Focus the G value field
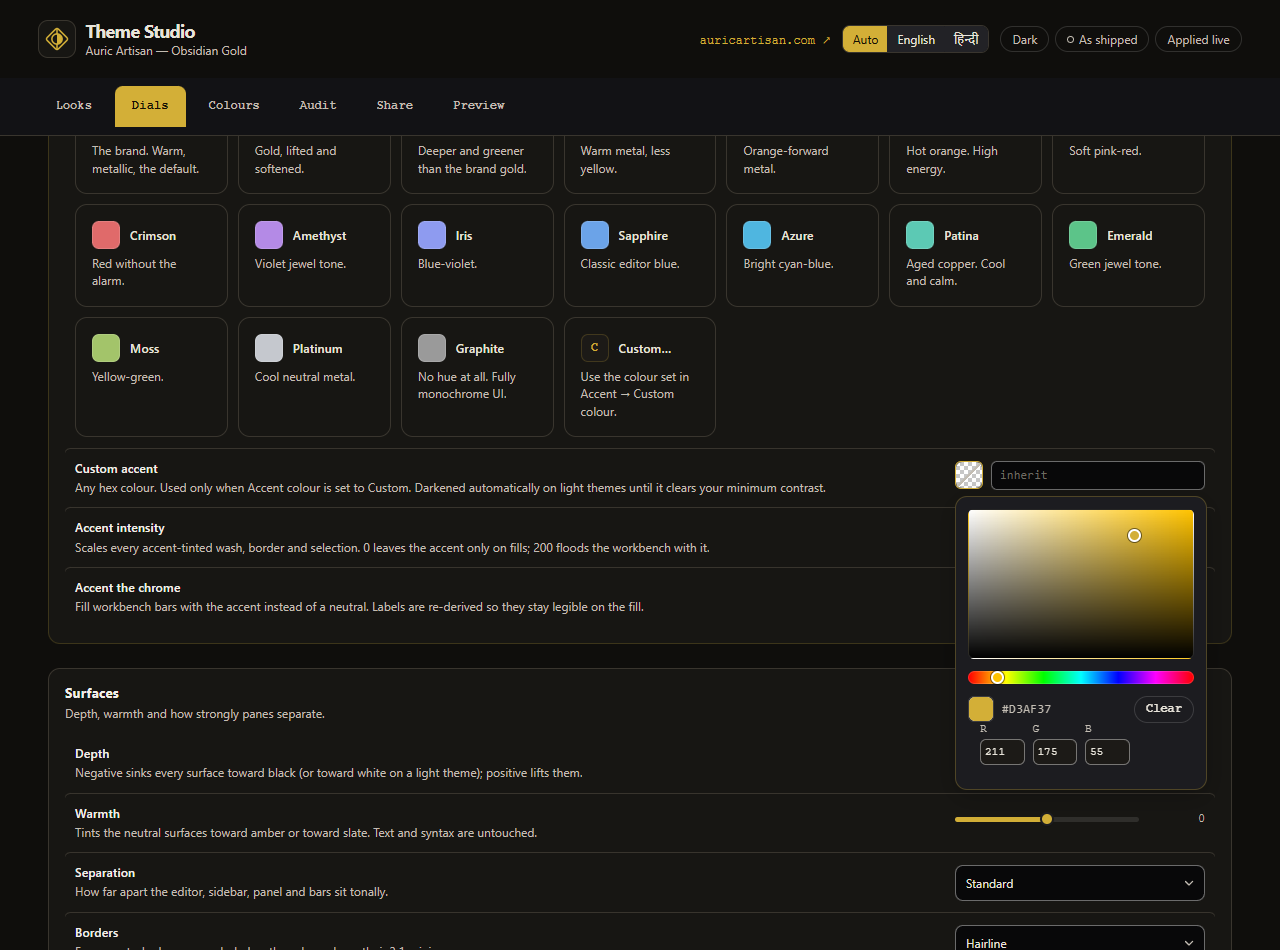 pyautogui.click(x=1055, y=752)
